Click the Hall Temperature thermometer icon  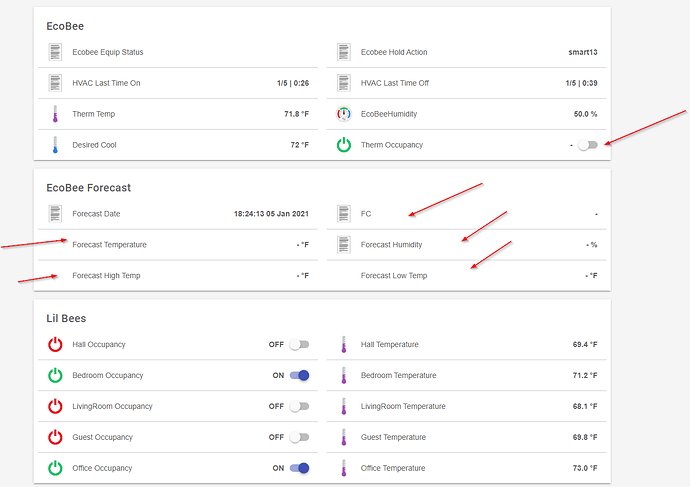(x=344, y=344)
